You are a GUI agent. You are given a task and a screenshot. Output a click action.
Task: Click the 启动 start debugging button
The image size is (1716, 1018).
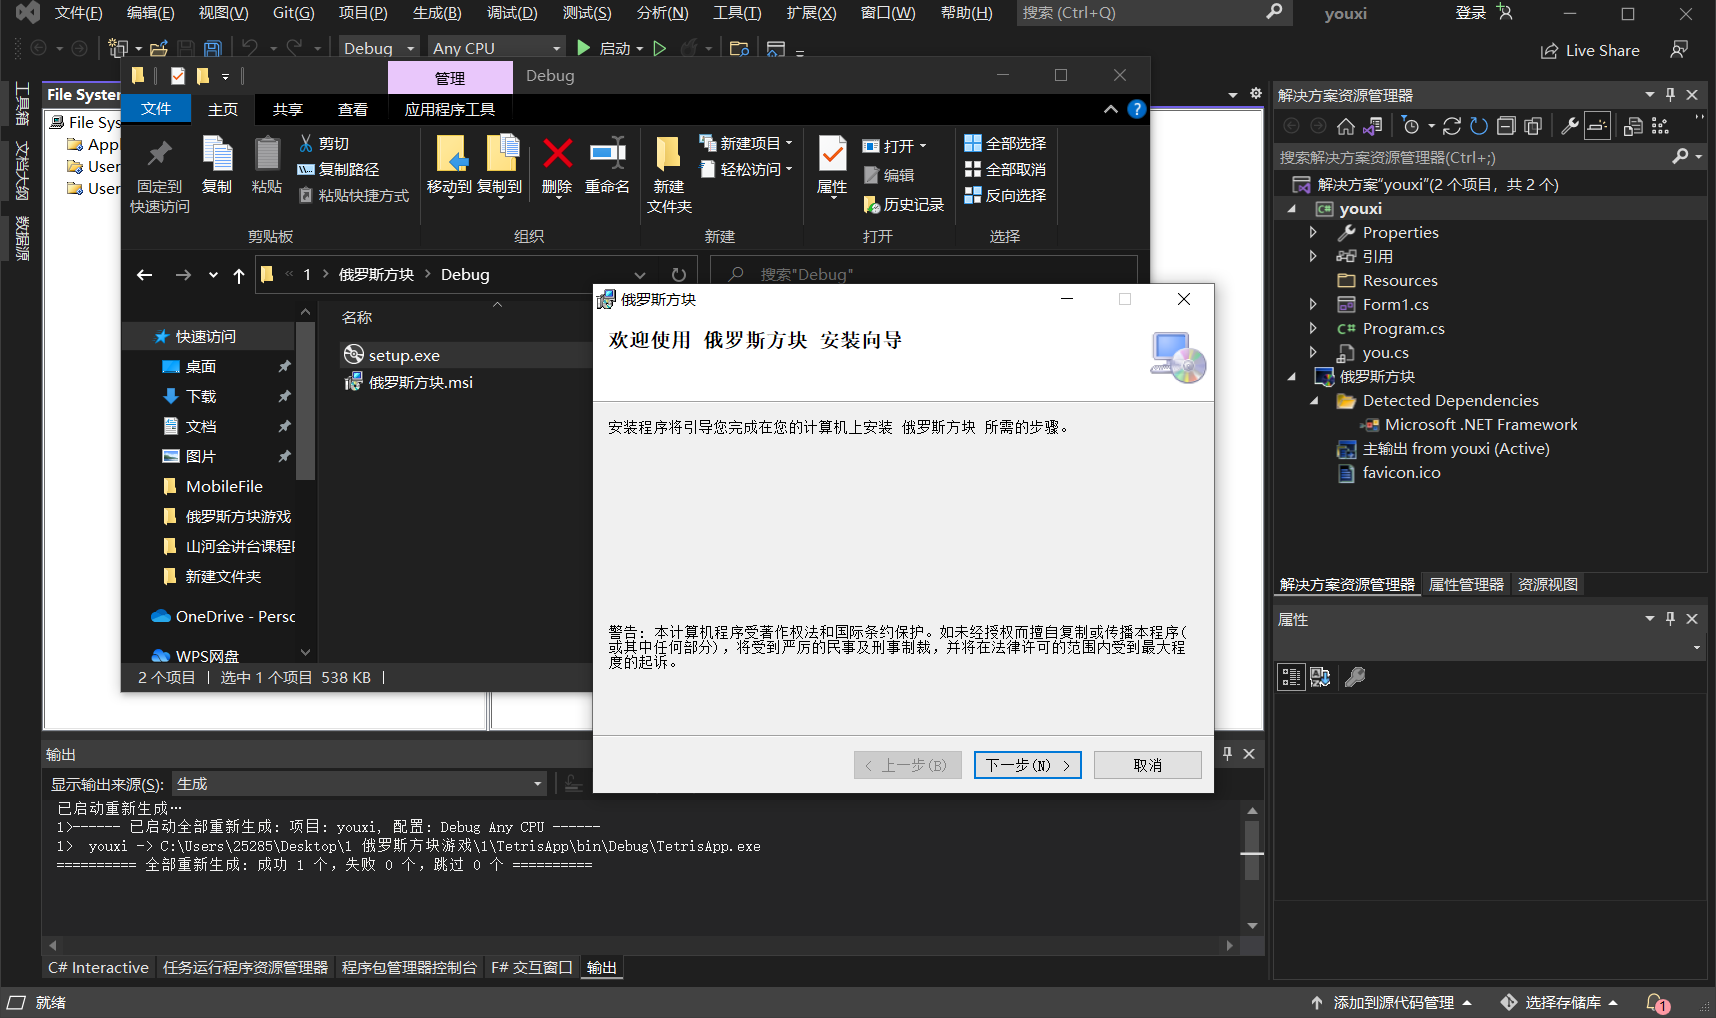click(608, 48)
